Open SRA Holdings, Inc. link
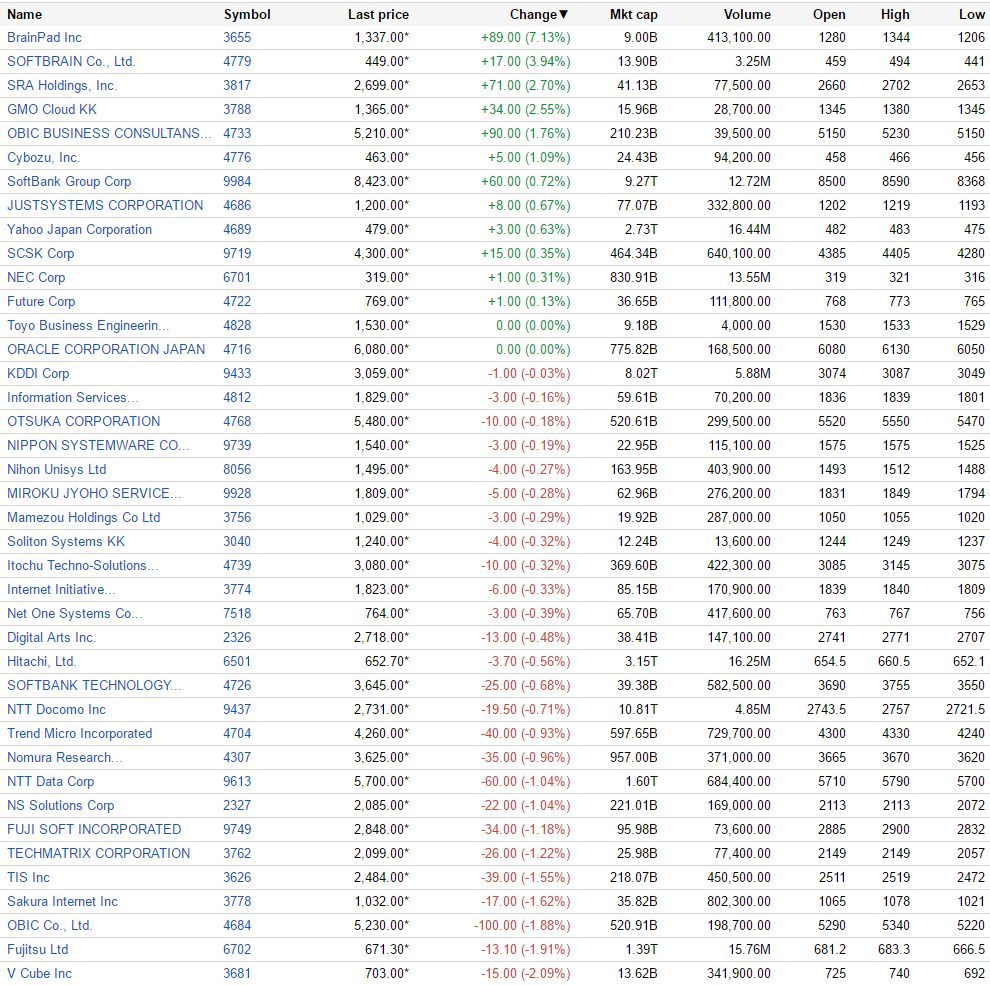This screenshot has width=990, height=985. point(62,85)
